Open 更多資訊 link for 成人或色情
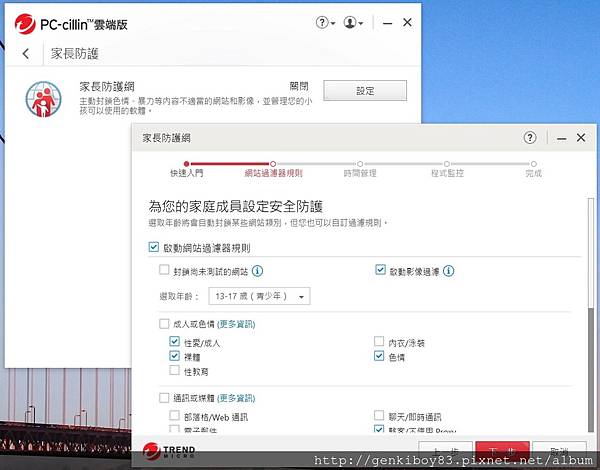This screenshot has width=600, height=470. 236,324
